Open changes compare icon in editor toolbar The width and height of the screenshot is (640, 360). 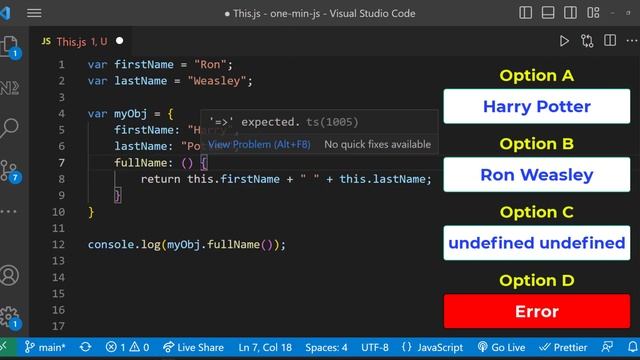point(587,41)
